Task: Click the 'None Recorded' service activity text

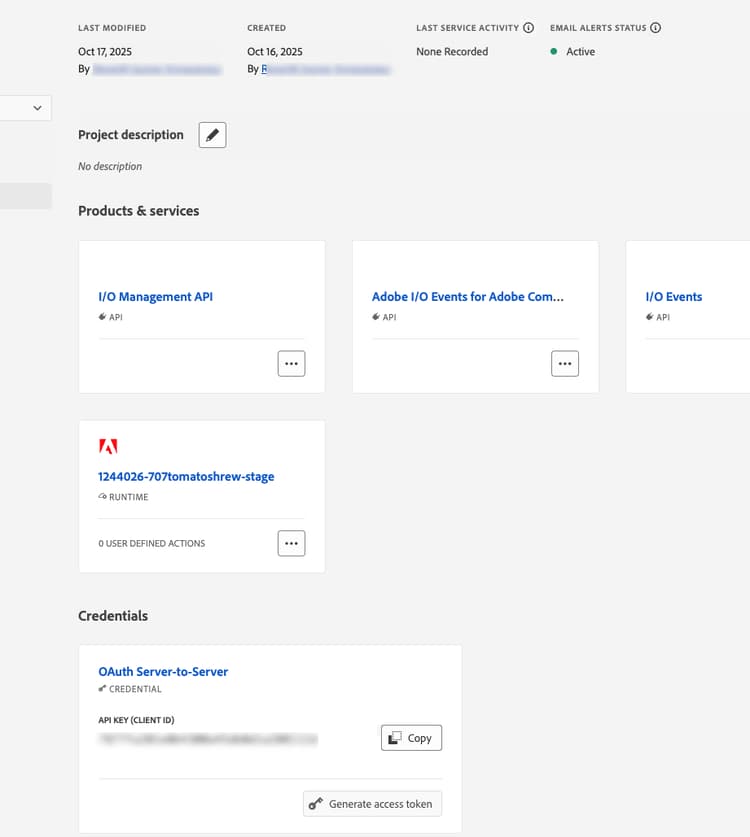Action: click(452, 52)
